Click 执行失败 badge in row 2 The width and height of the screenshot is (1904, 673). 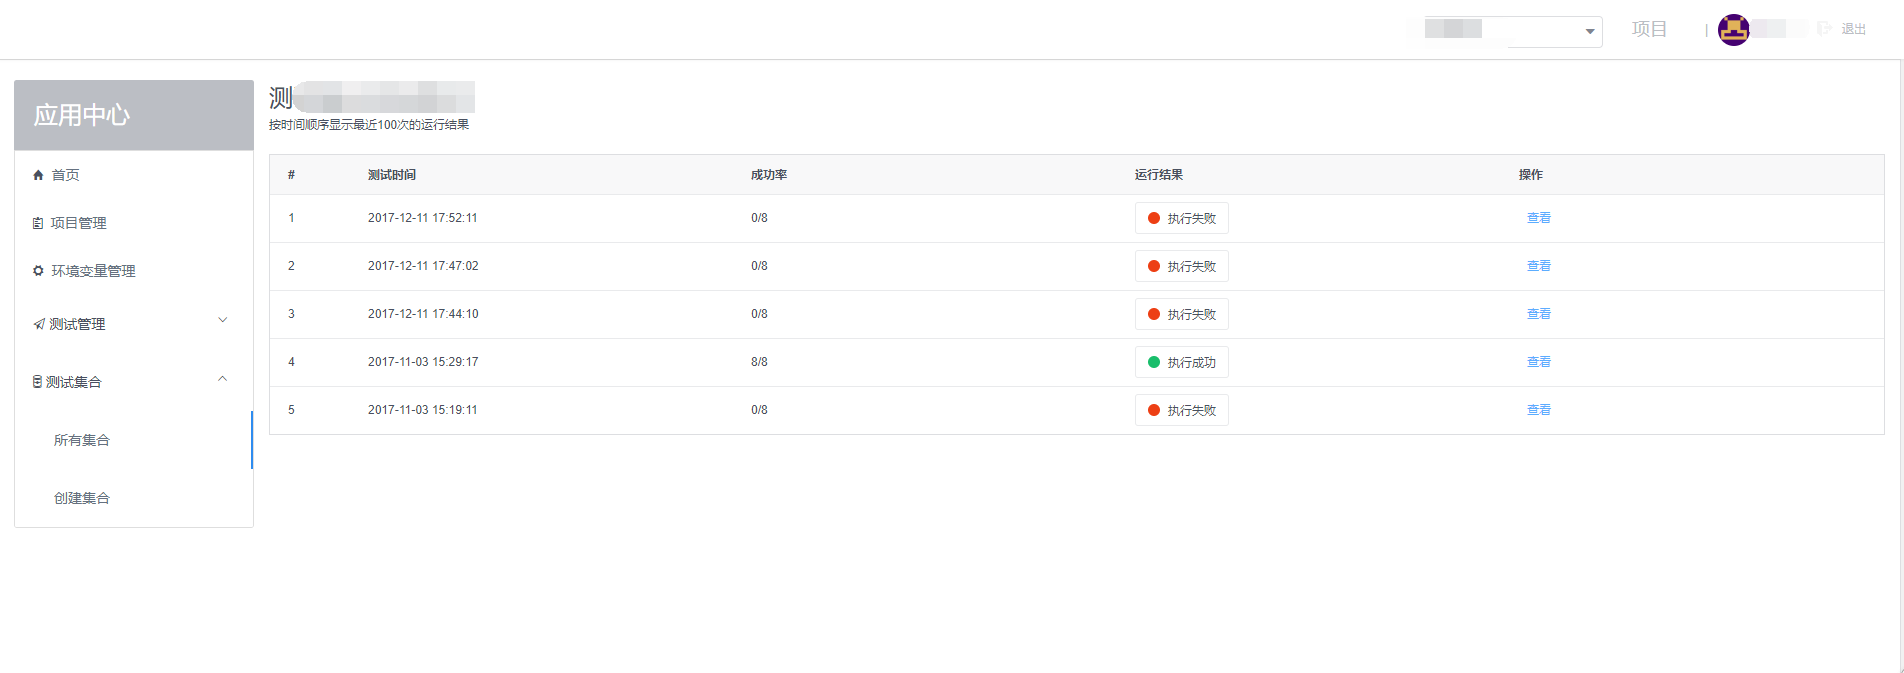[1181, 266]
